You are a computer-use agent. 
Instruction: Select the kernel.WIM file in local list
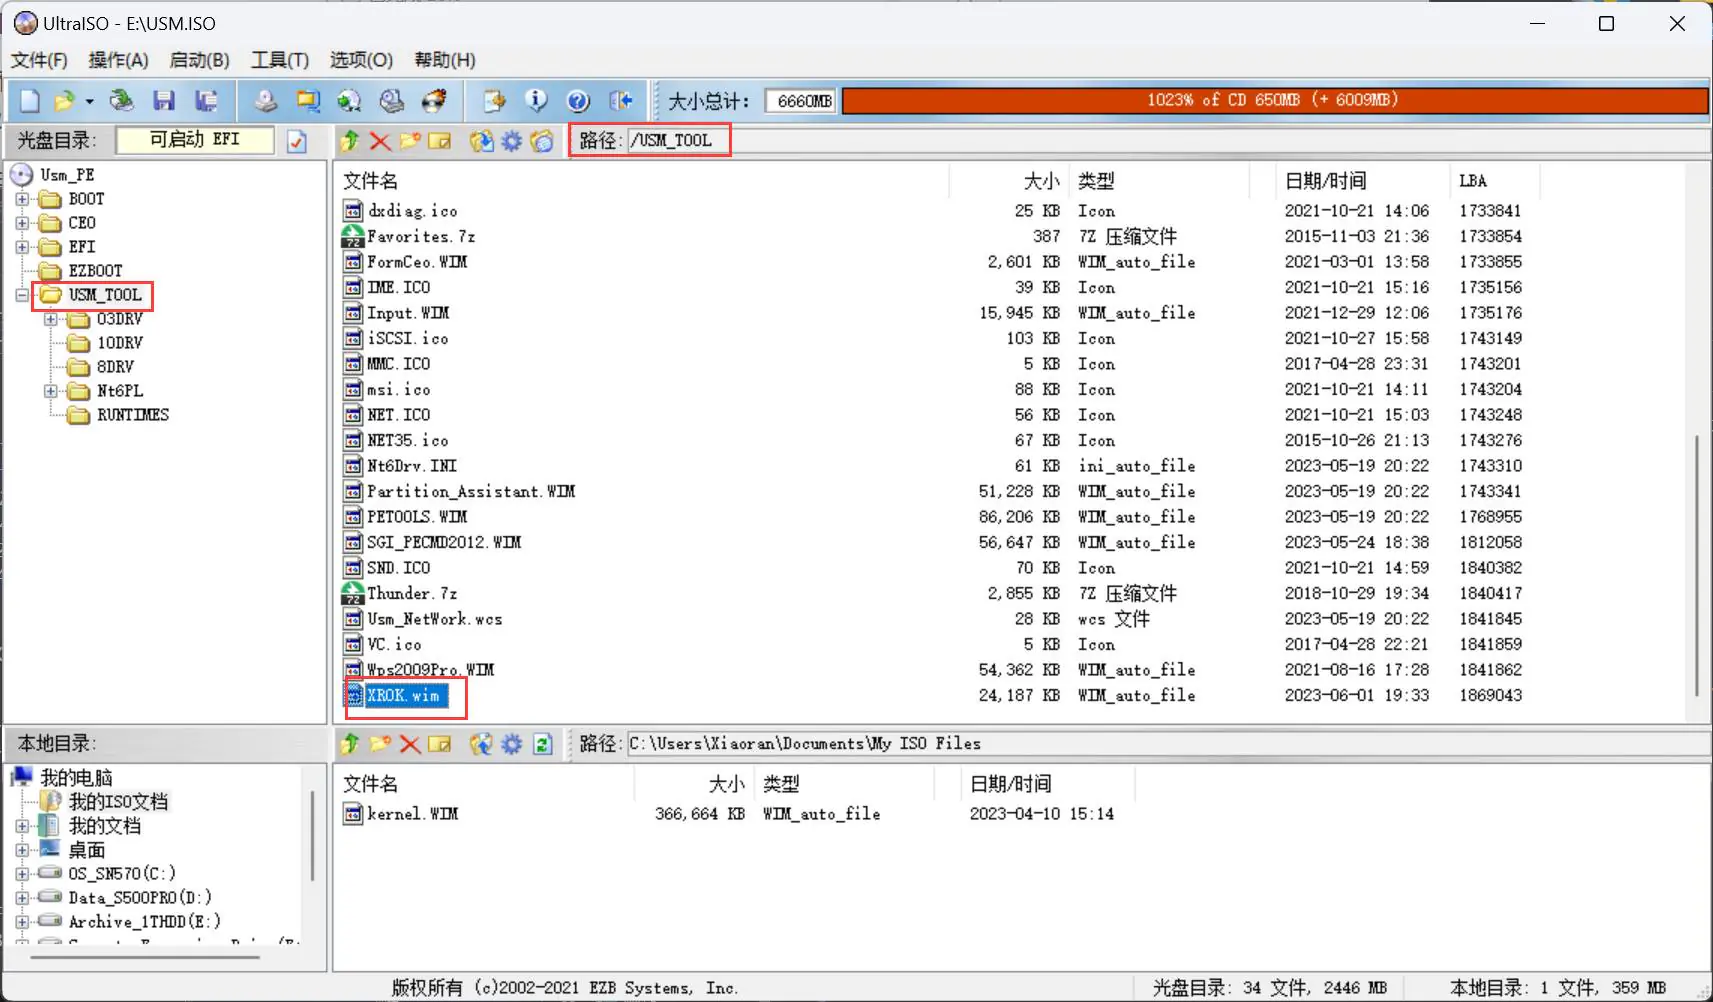(411, 814)
